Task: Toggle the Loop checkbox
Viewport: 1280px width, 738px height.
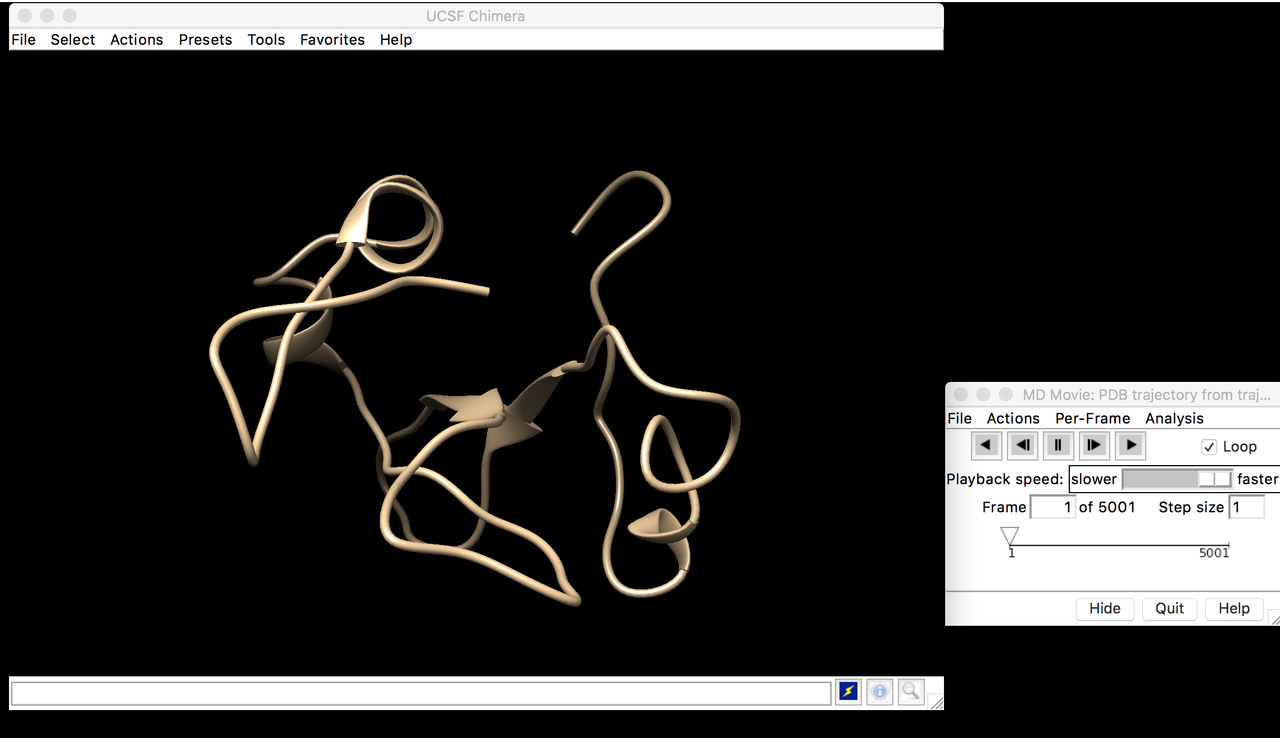Action: [1209, 447]
